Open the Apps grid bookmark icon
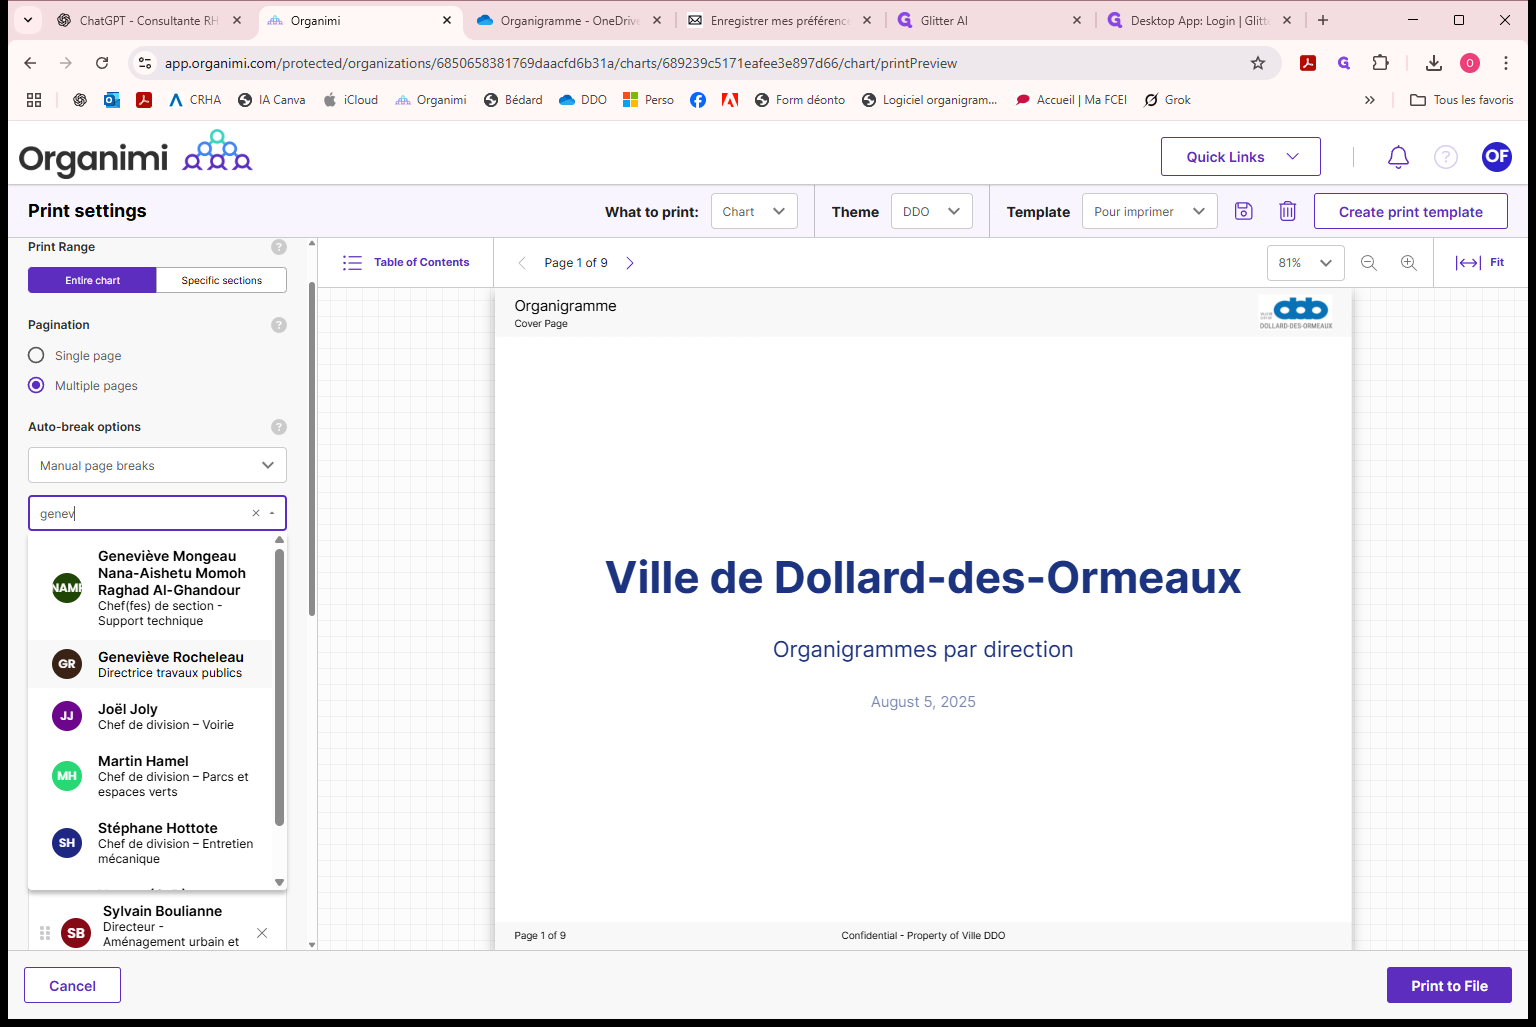1536x1027 pixels. [x=34, y=100]
